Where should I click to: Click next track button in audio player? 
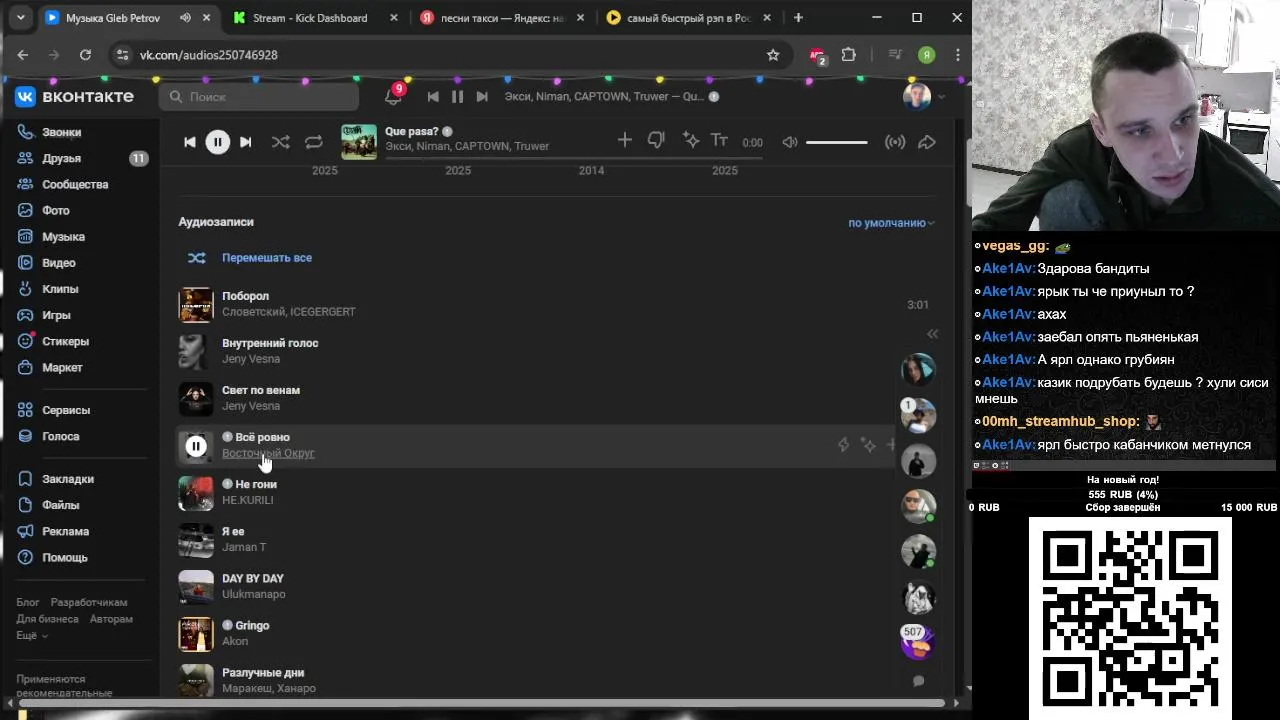245,142
